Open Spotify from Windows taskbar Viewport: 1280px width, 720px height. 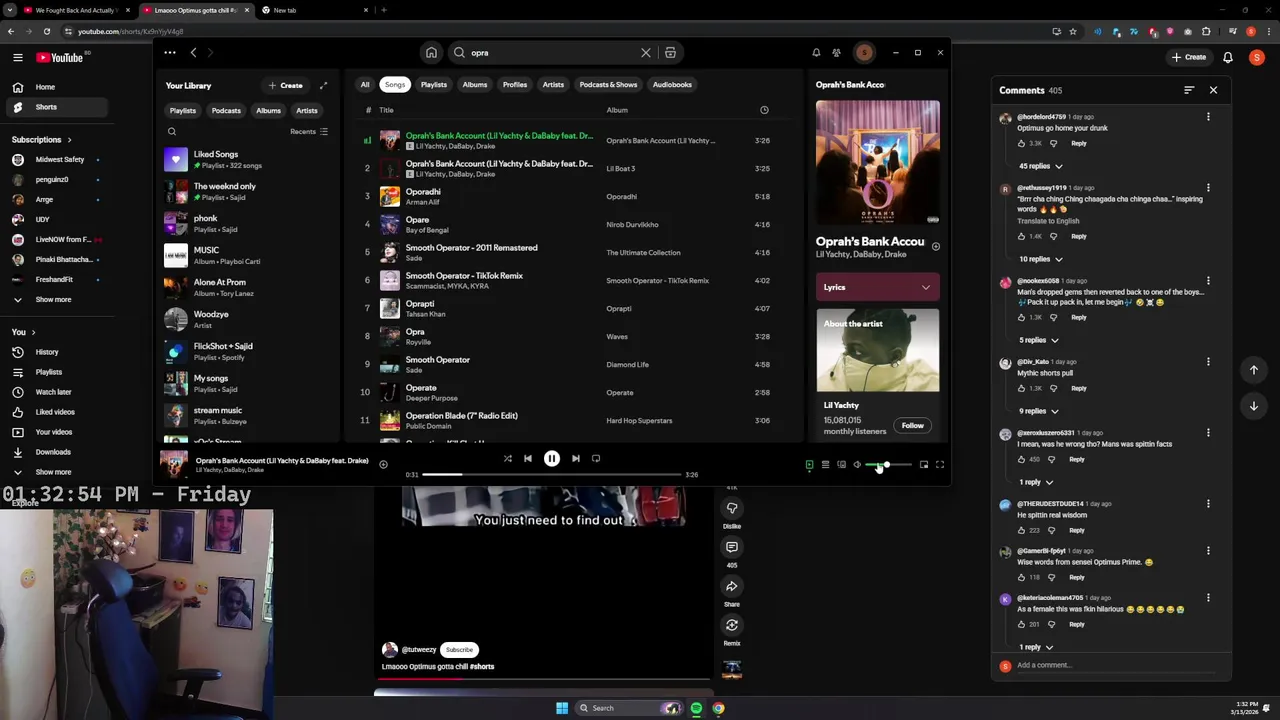pyautogui.click(x=696, y=708)
